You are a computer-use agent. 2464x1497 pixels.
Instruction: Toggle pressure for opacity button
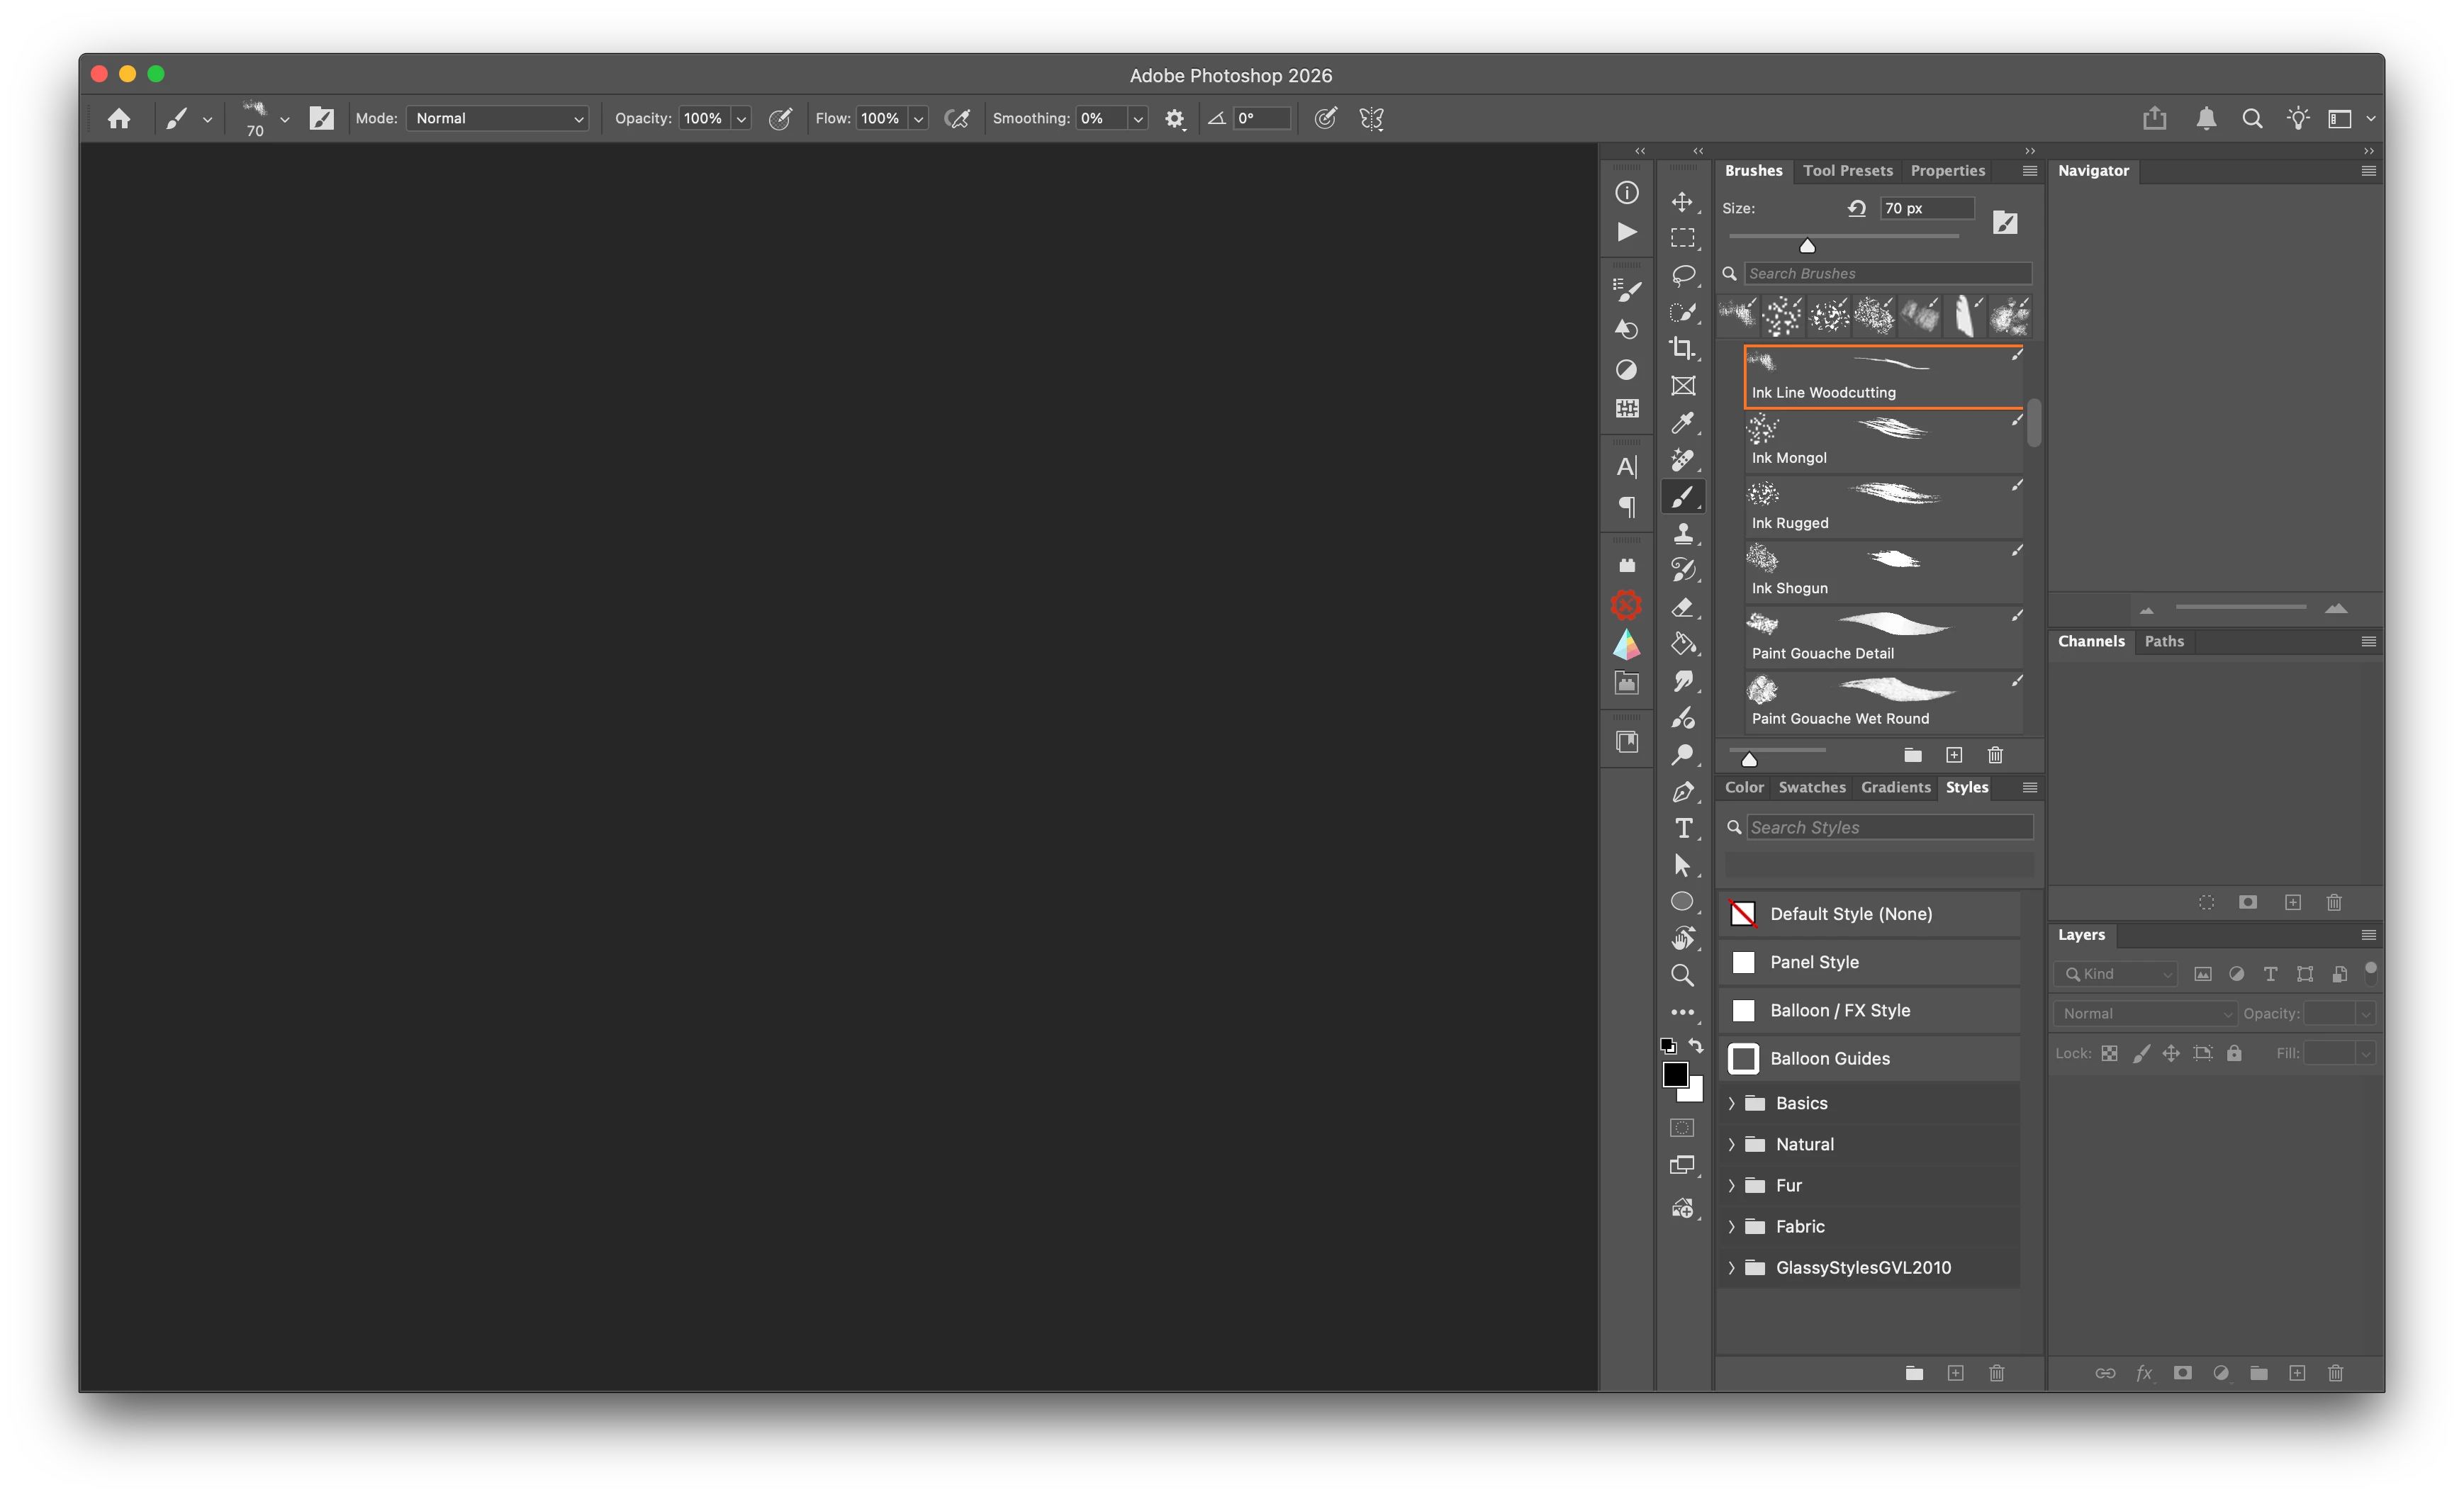[780, 118]
